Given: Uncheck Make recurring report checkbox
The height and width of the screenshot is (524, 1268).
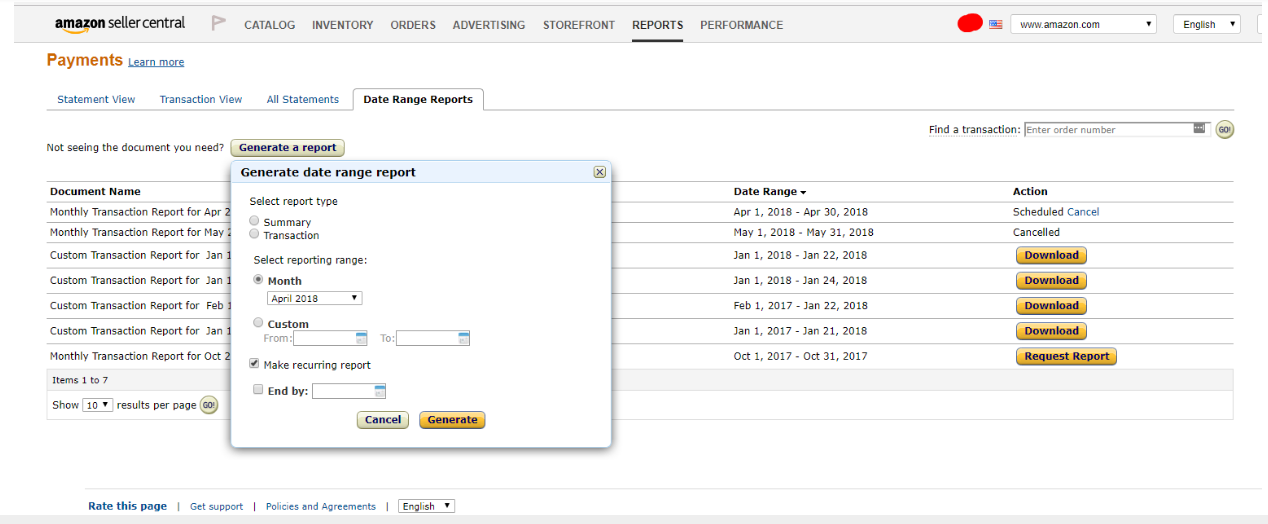Looking at the screenshot, I should coord(255,364).
